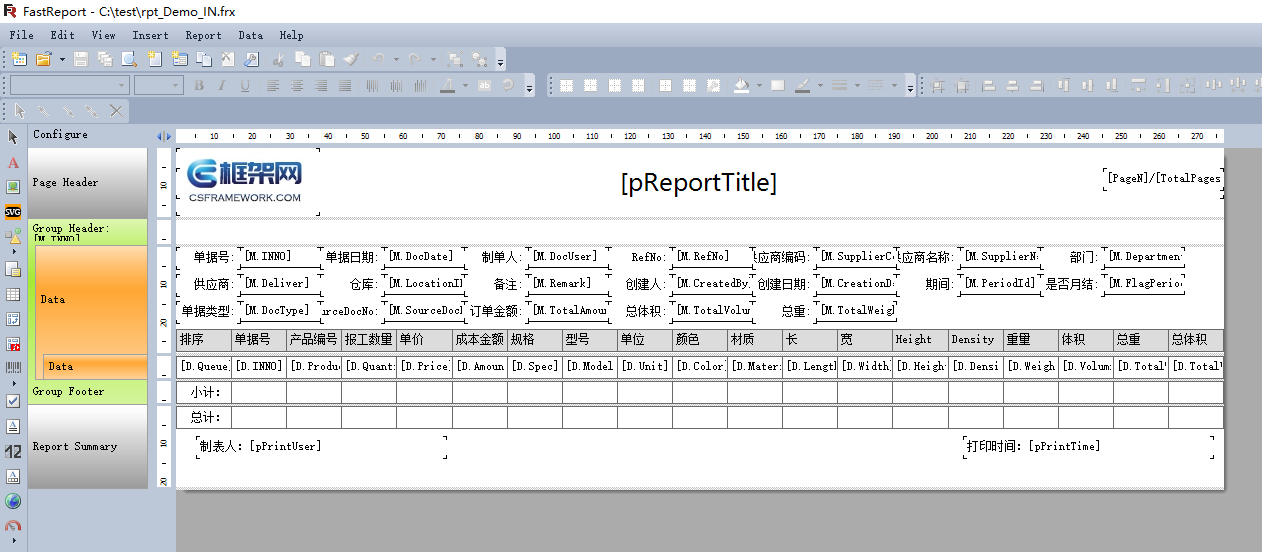Open the Data menu

pyautogui.click(x=250, y=35)
